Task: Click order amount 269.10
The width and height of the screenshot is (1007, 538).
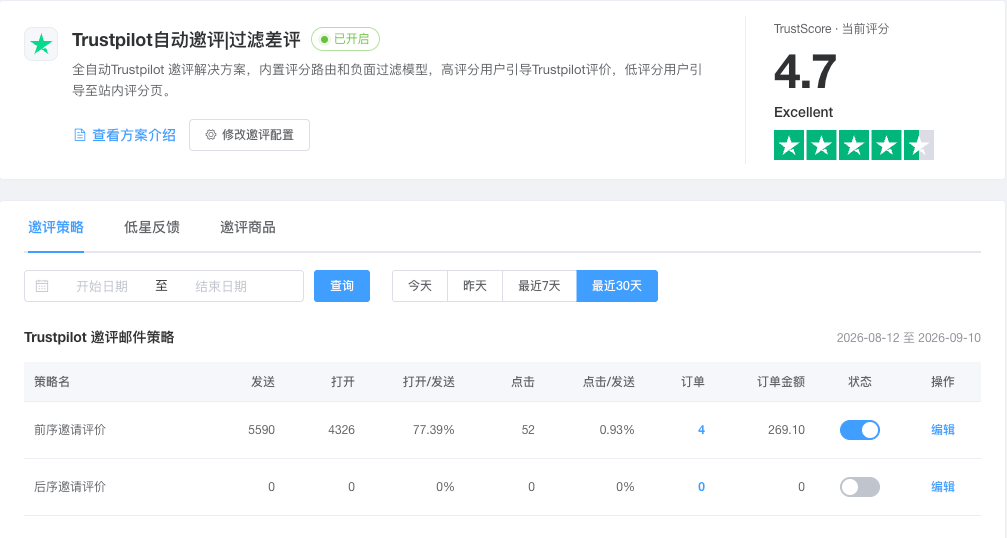Action: (x=786, y=430)
